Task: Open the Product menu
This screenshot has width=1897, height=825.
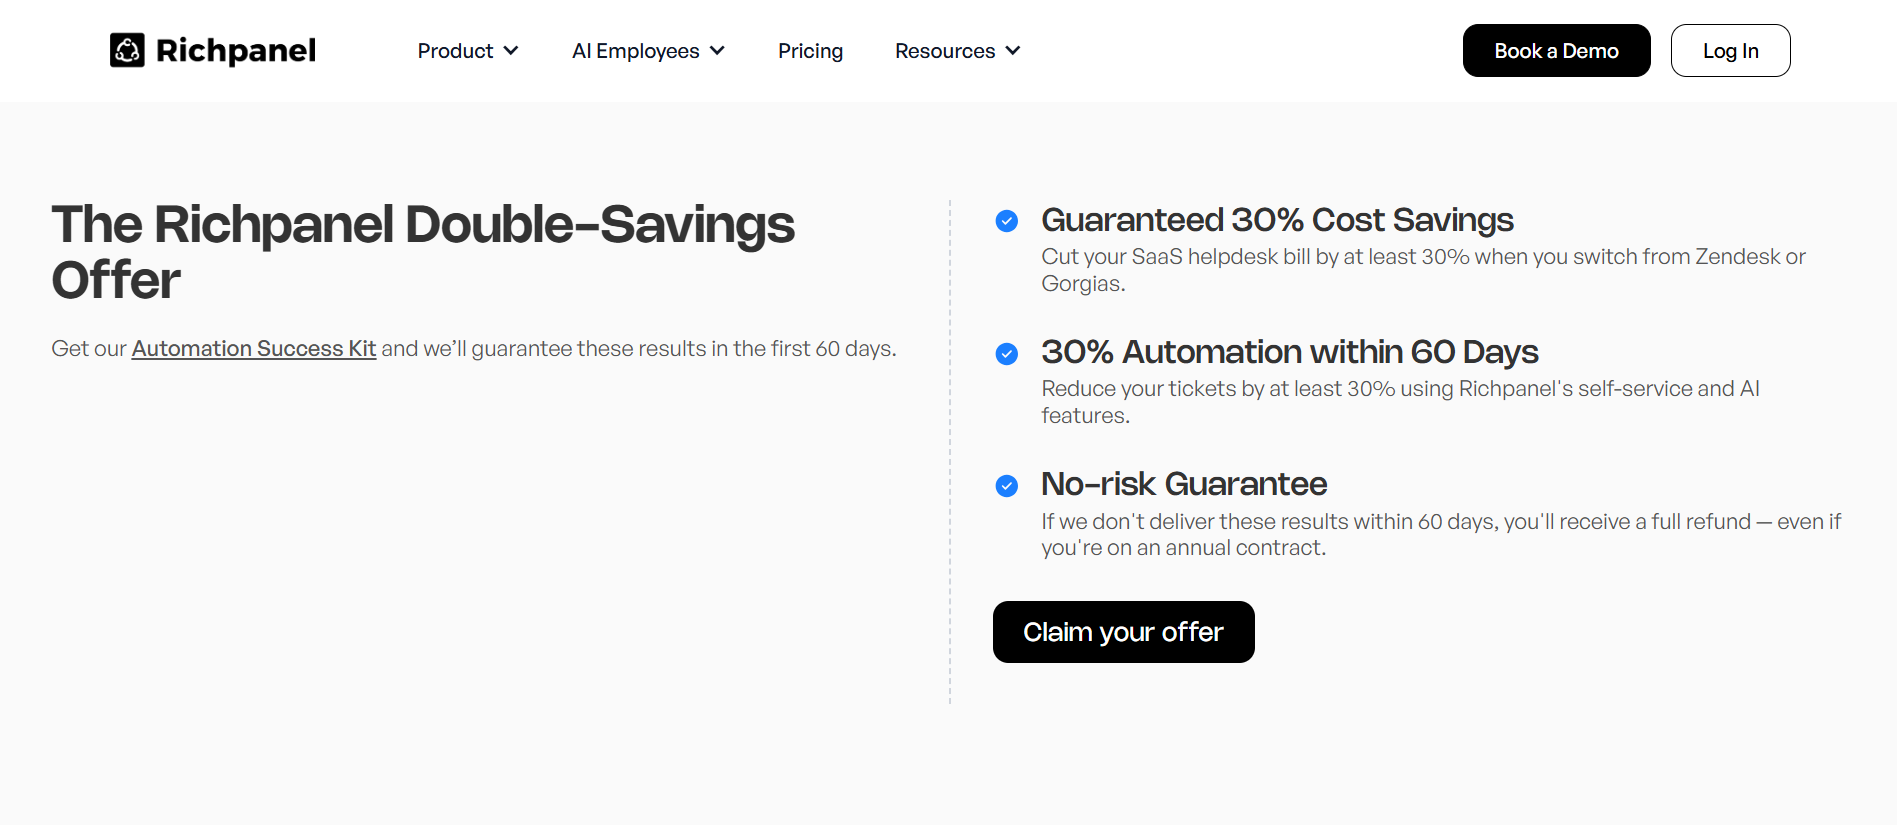Action: click(455, 51)
